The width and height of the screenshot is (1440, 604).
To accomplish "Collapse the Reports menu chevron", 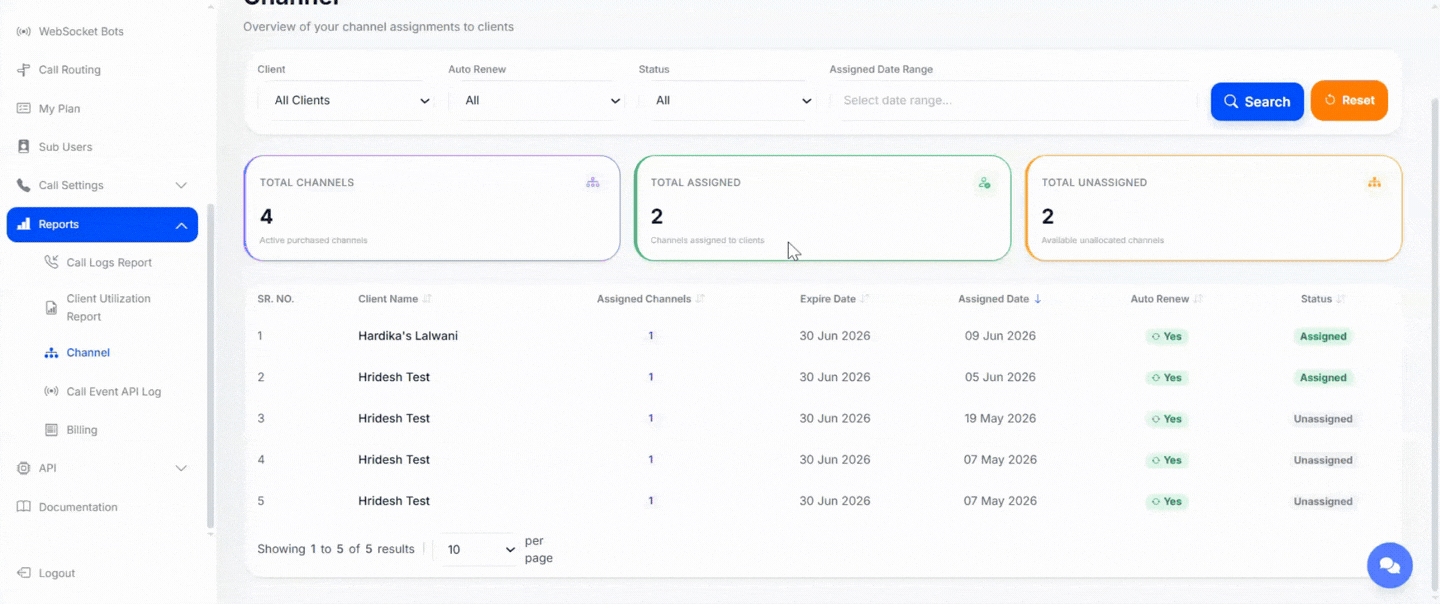I will coord(181,225).
